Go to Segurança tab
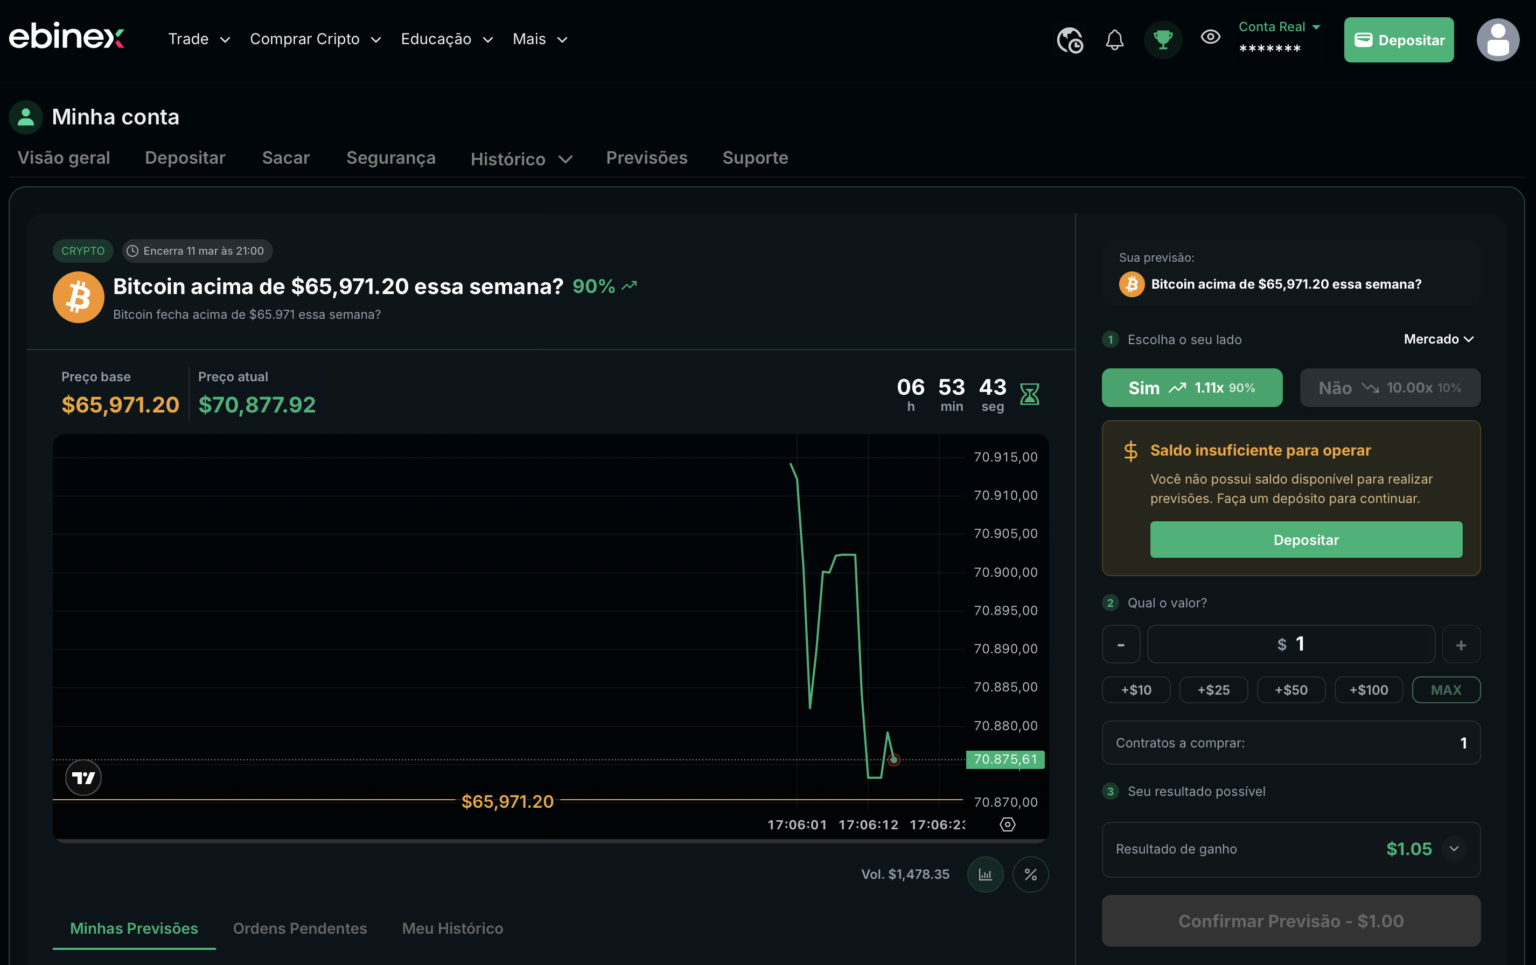The height and width of the screenshot is (965, 1536). (x=391, y=158)
